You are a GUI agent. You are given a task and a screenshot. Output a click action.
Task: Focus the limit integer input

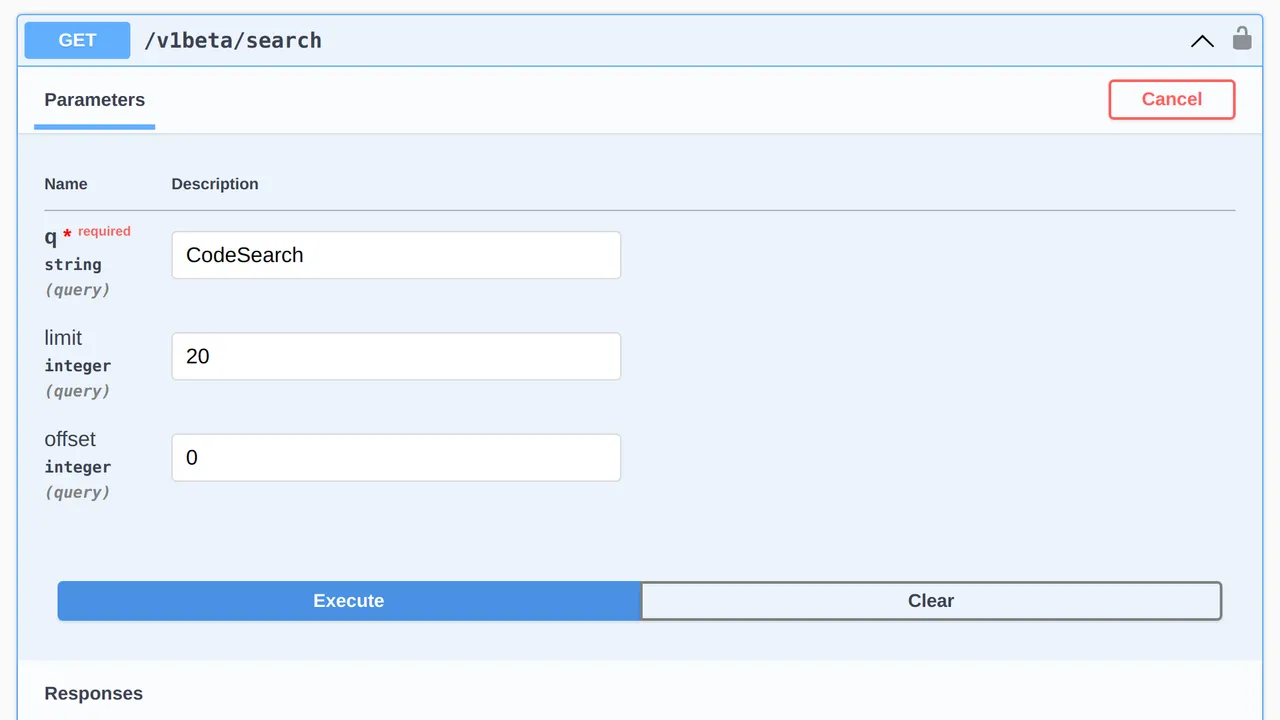[x=396, y=356]
